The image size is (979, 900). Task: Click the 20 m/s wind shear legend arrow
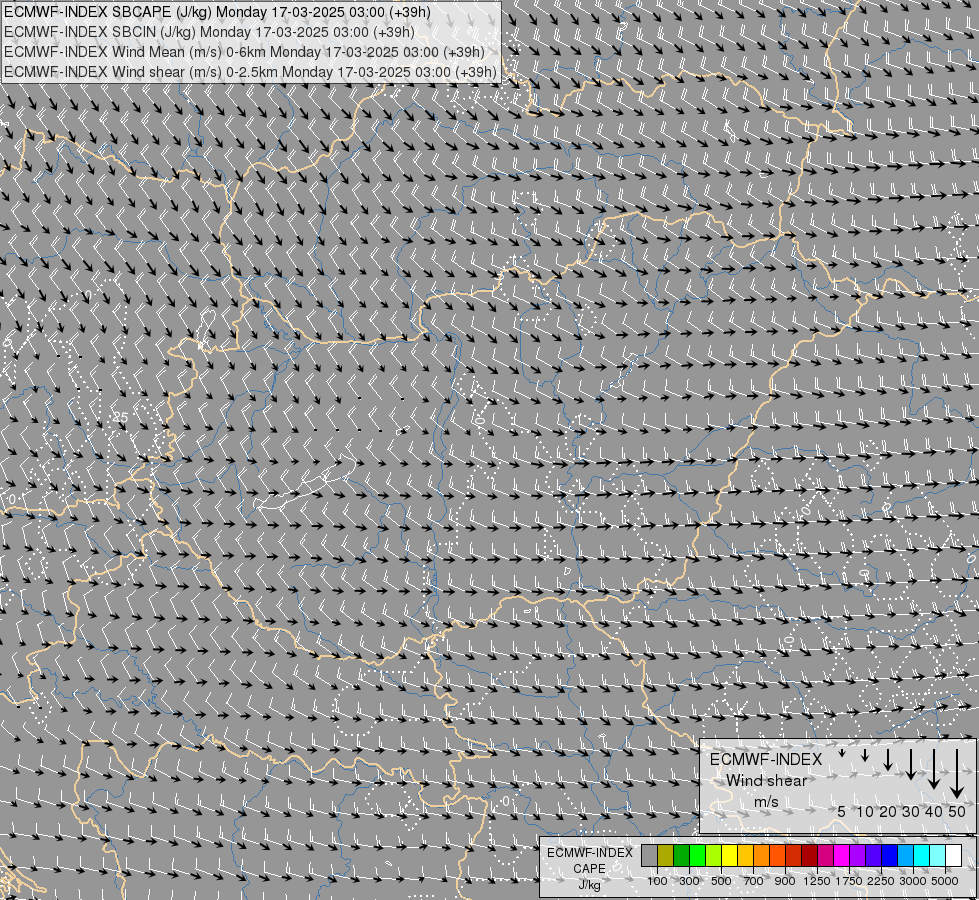tap(888, 759)
